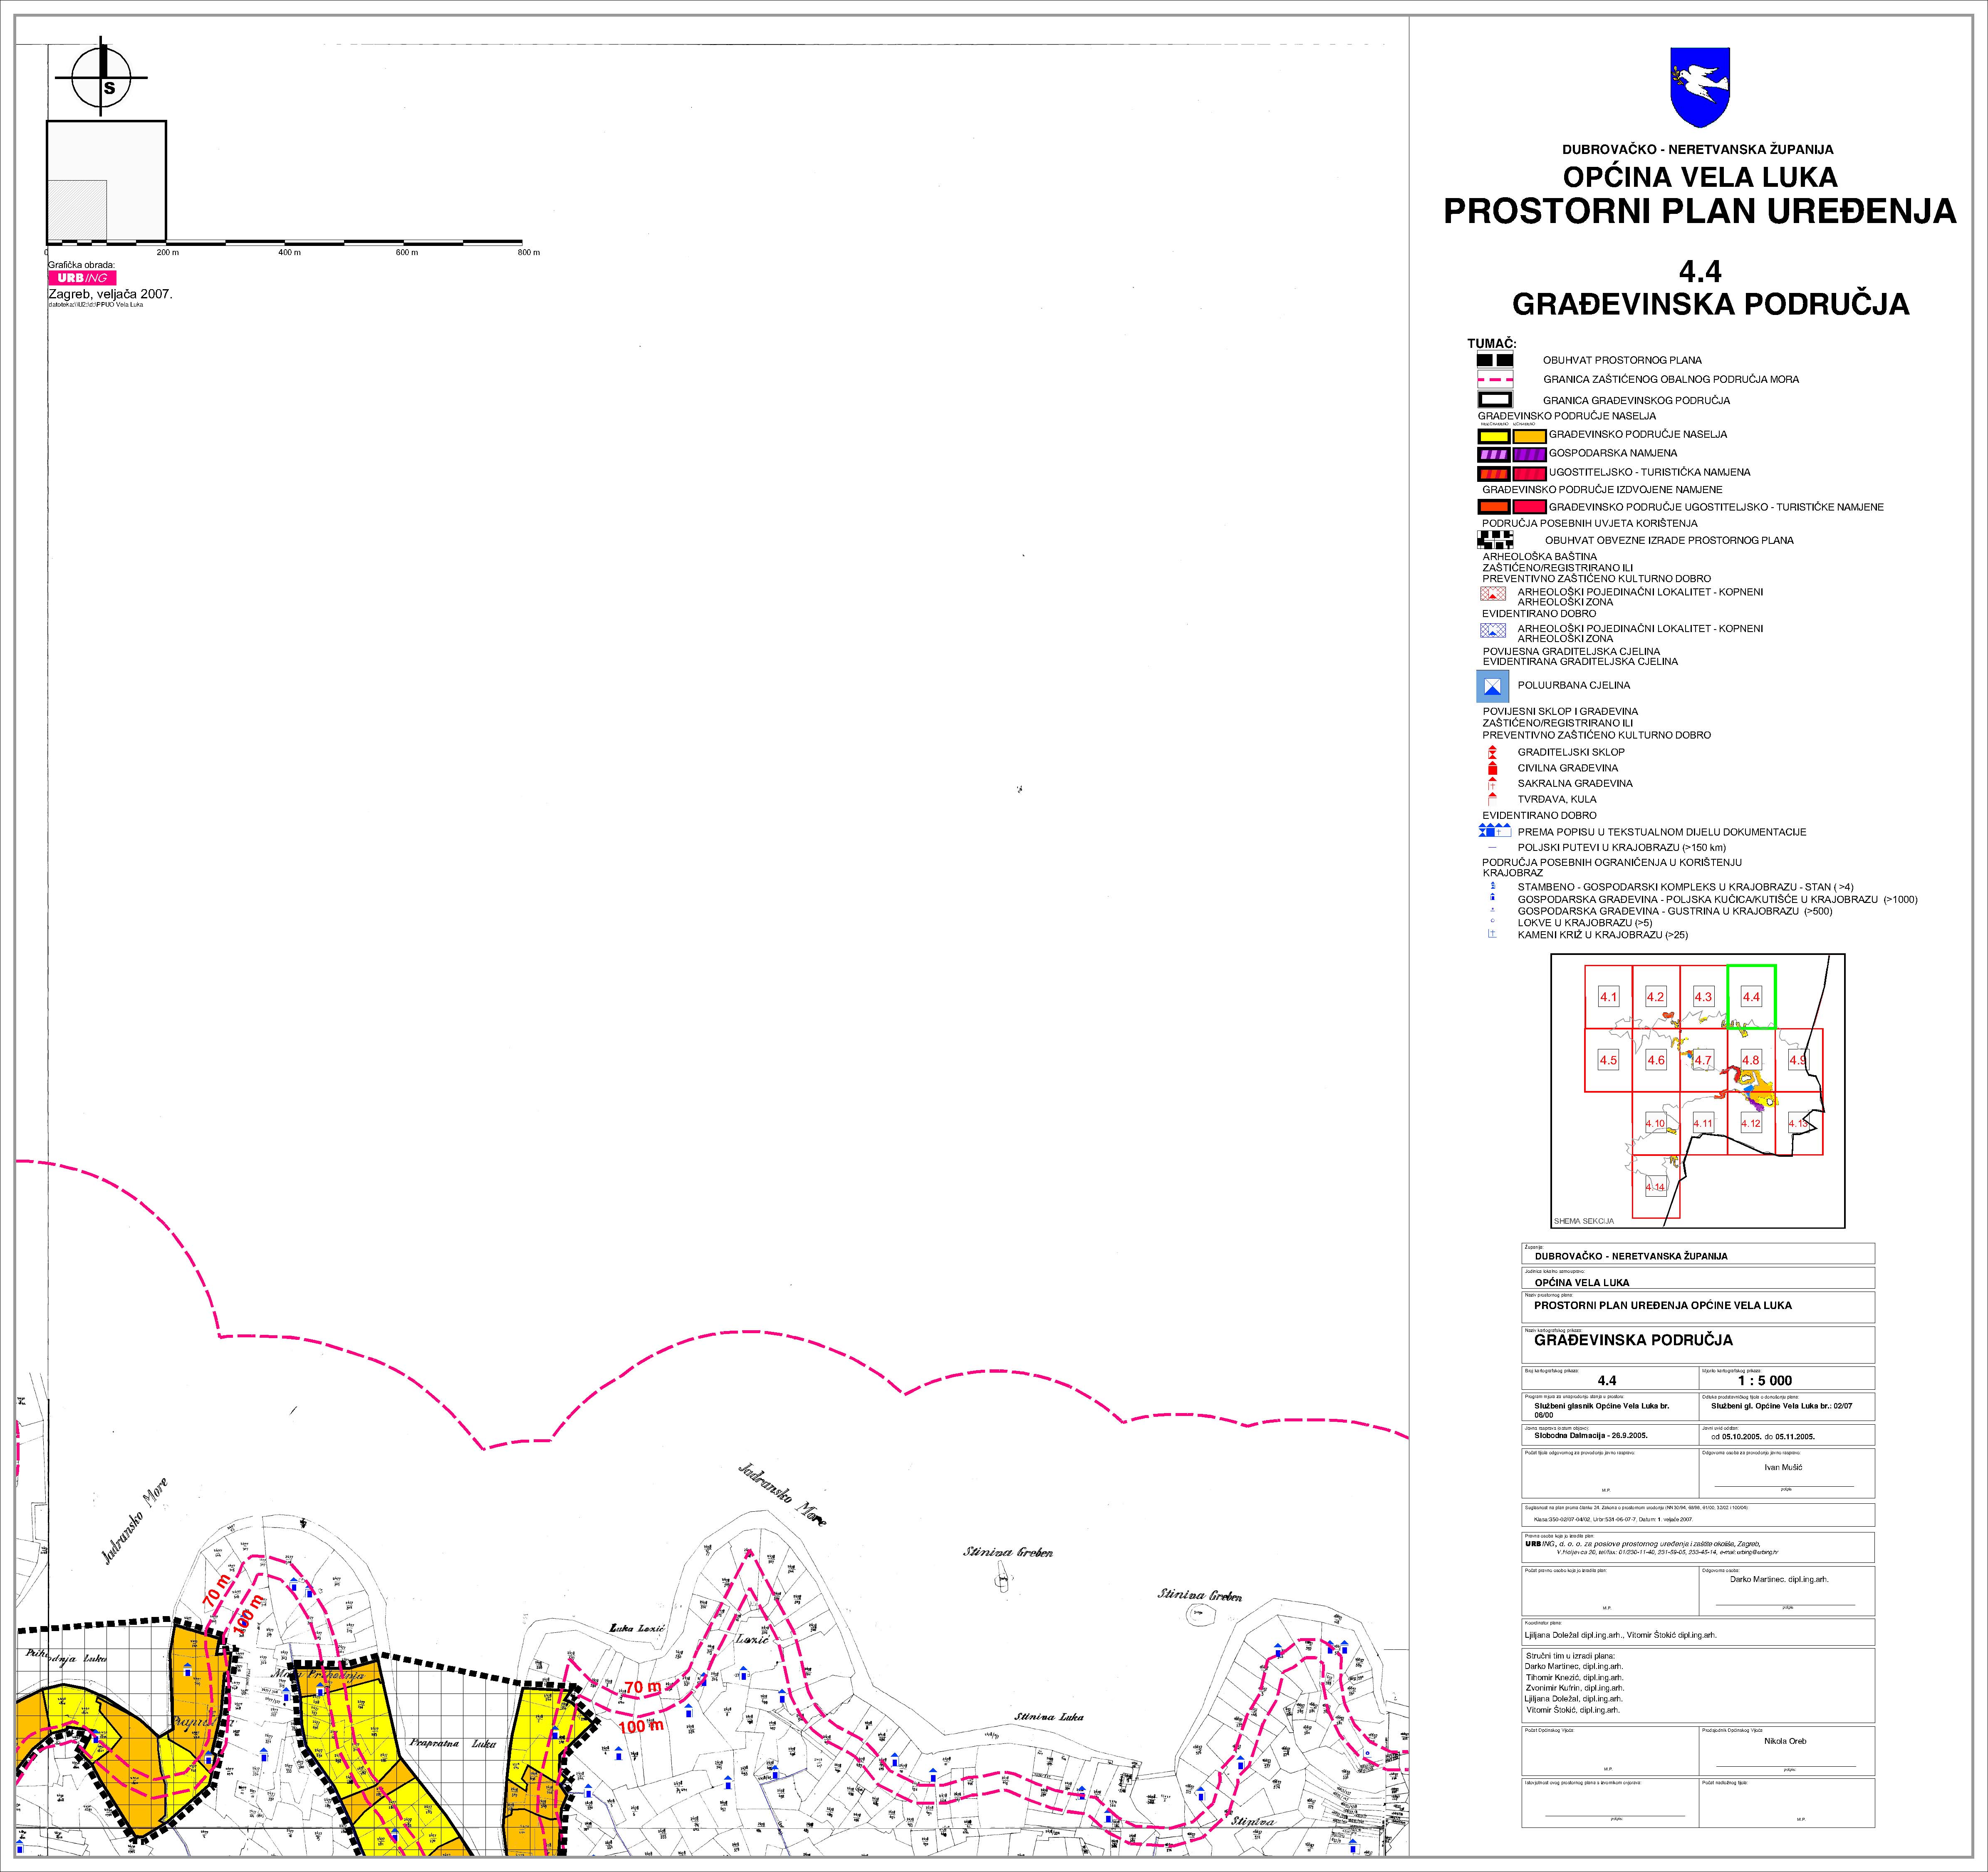Click the 70 m label near Luka Lozić
The height and width of the screenshot is (1872, 1988).
pos(642,1687)
